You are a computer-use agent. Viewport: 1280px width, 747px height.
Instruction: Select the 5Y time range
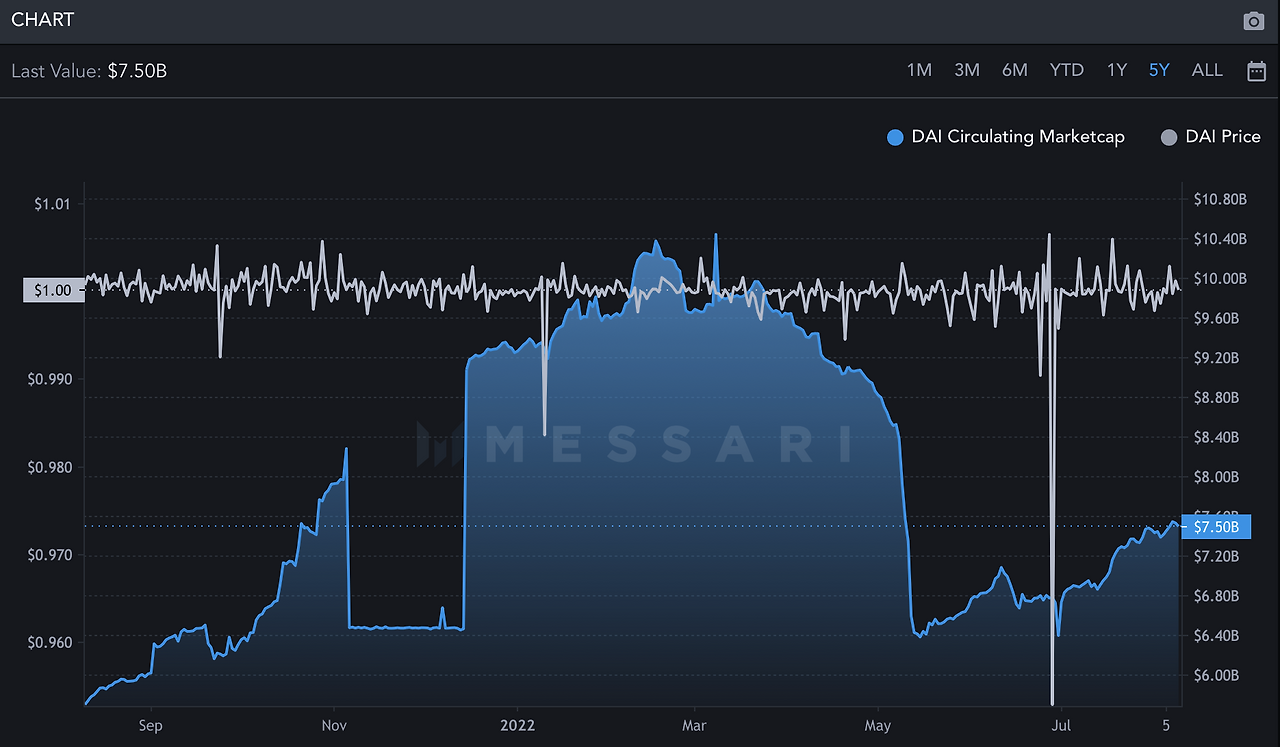click(x=1159, y=70)
